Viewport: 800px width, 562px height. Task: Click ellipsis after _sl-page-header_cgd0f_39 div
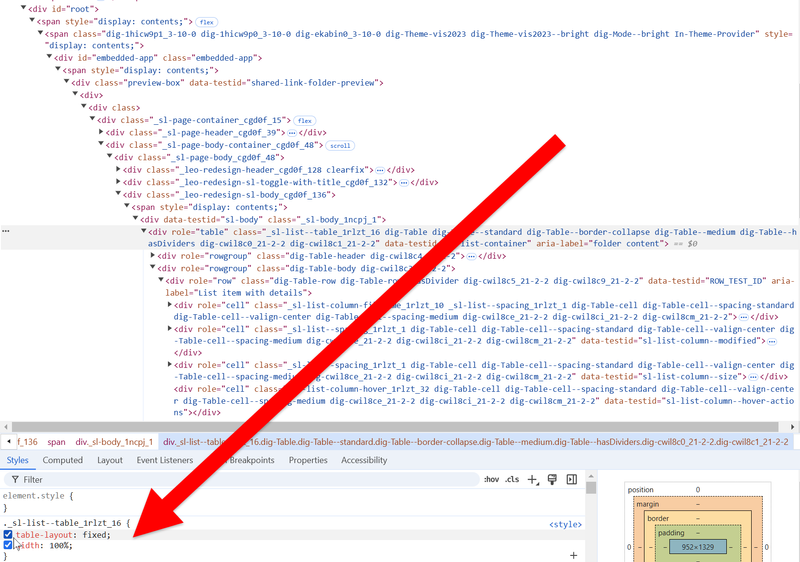292,132
